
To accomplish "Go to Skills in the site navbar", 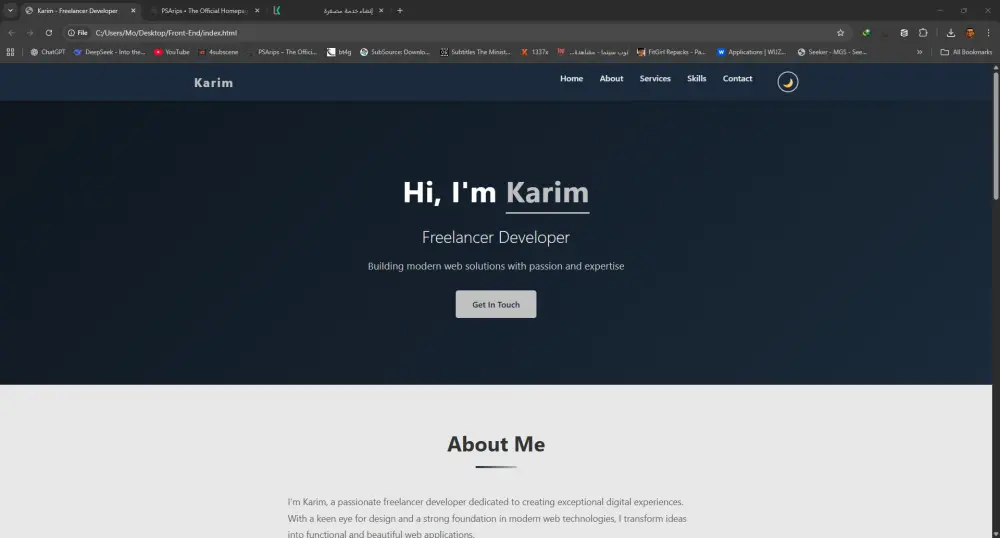I will click(x=696, y=78).
